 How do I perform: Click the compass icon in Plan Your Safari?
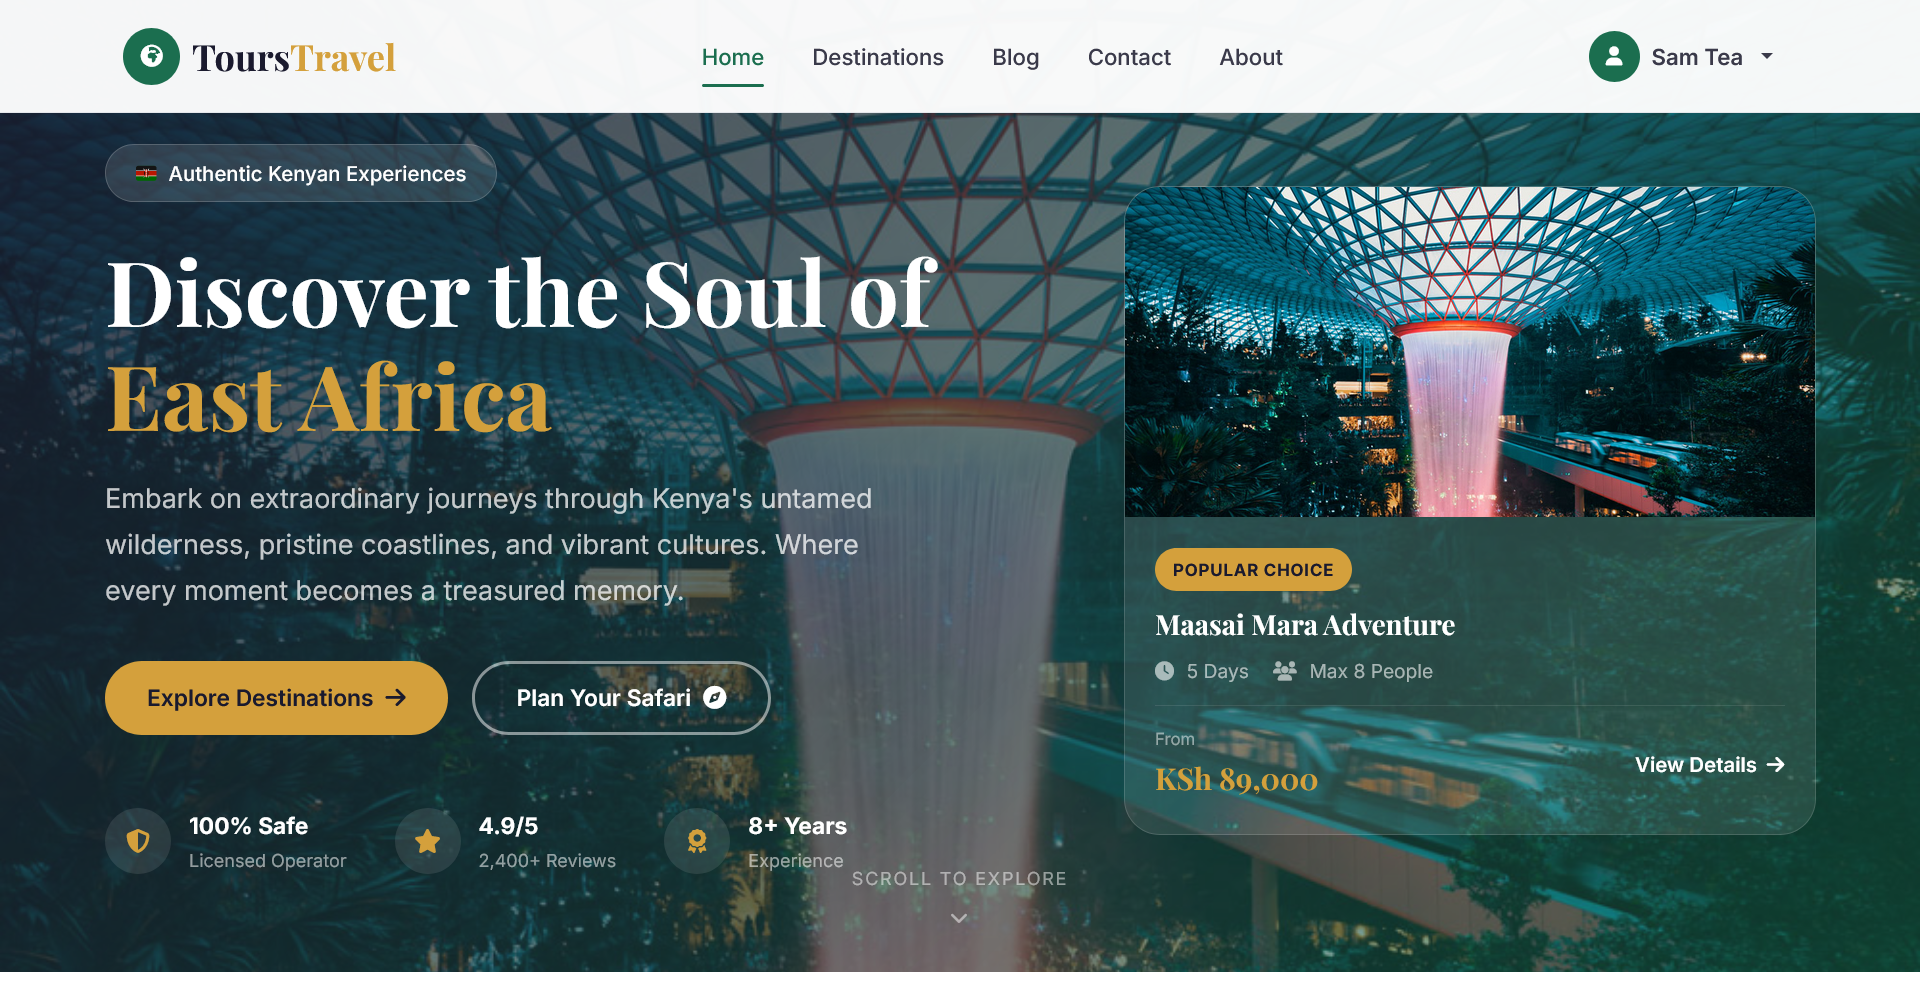715,698
